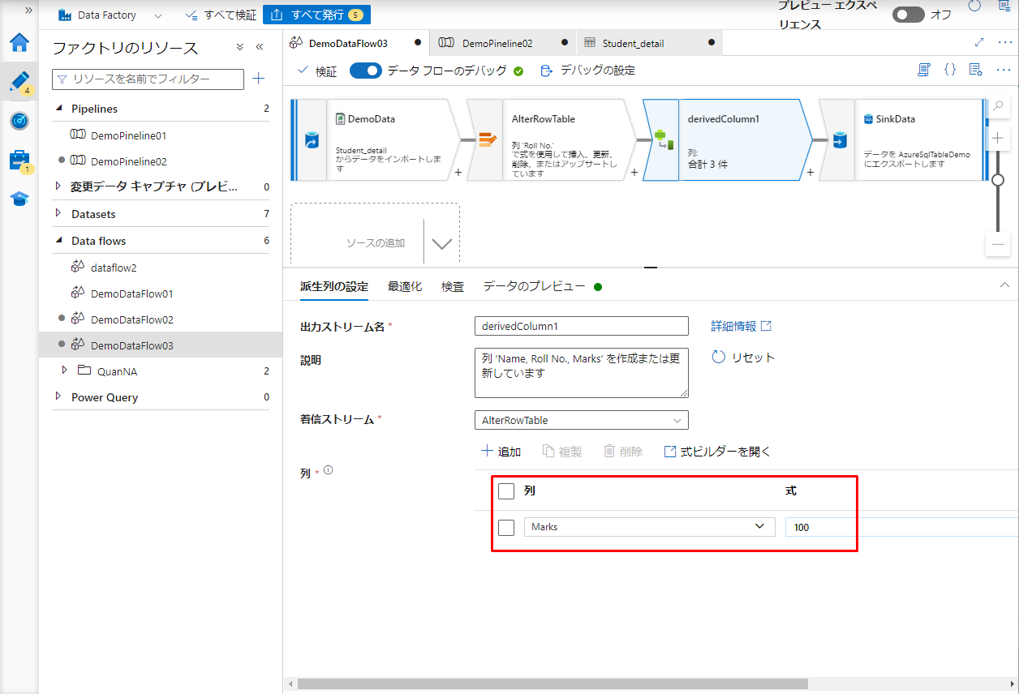Image resolution: width=1019 pixels, height=694 pixels.
Task: Expand the QuanNA folder
Action: (64, 370)
